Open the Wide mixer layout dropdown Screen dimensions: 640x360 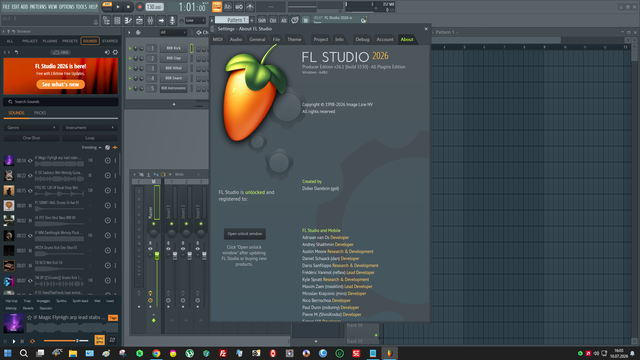186,175
